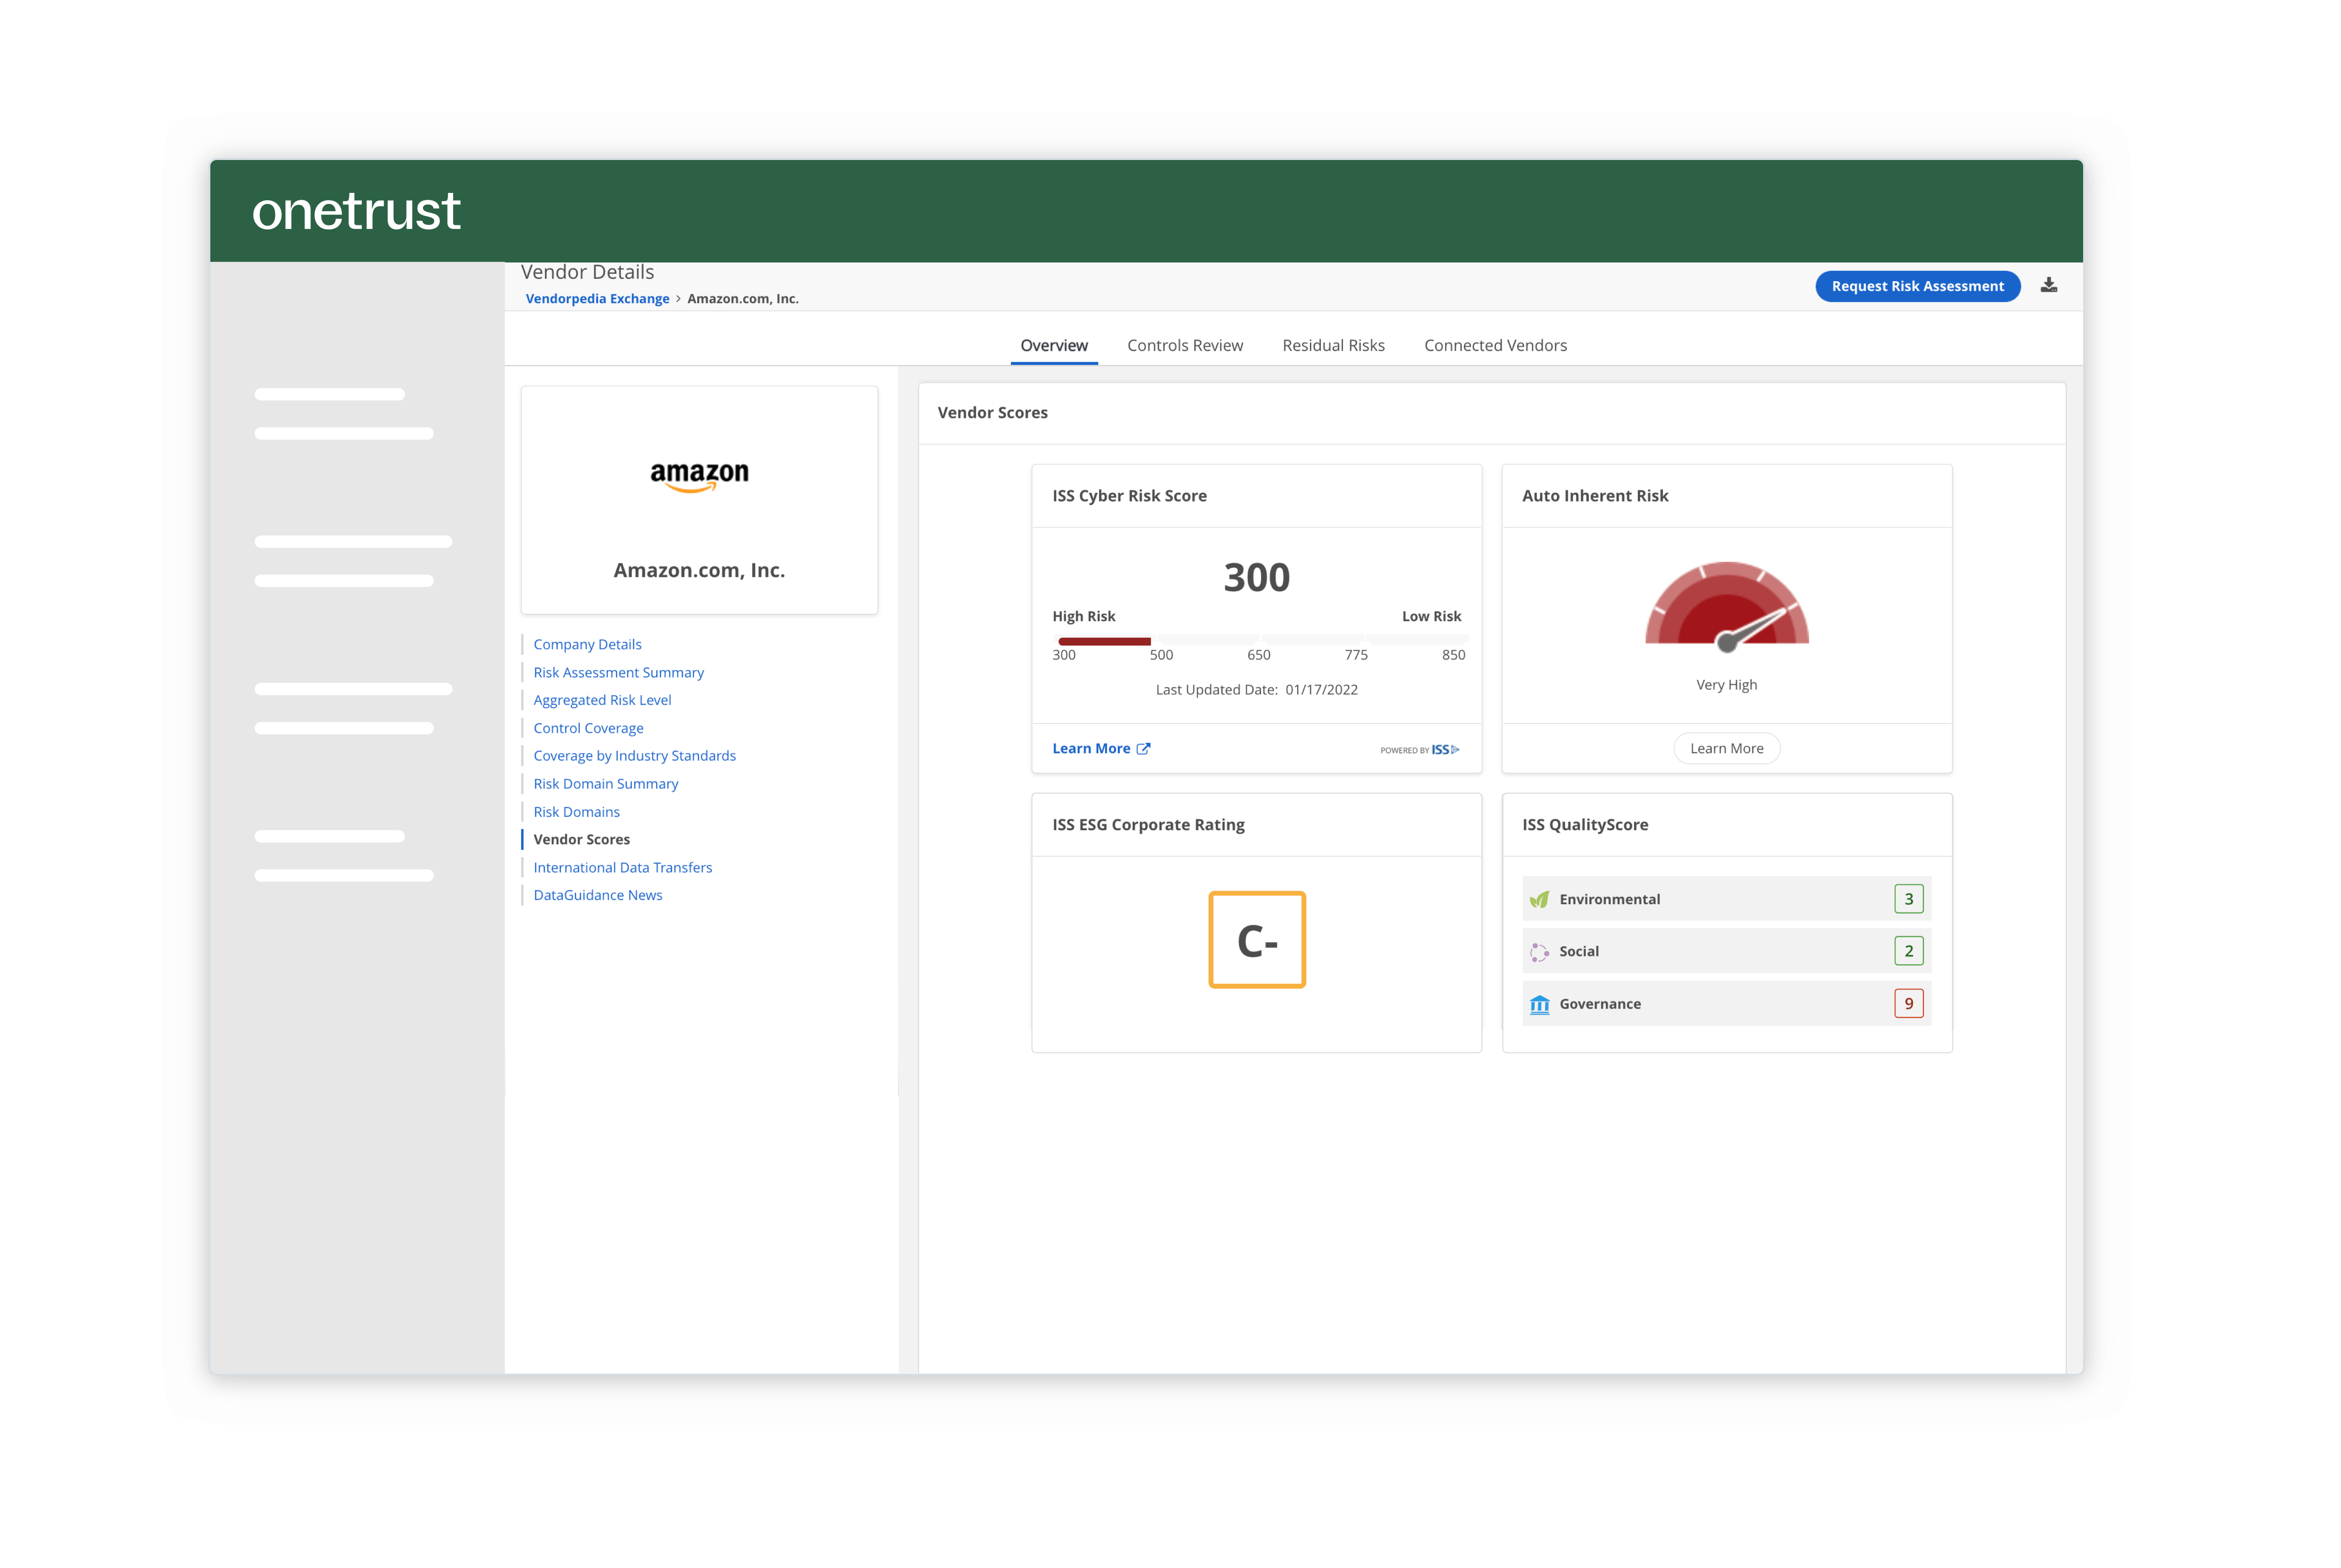
Task: Click the Governance building icon
Action: click(x=1539, y=1004)
